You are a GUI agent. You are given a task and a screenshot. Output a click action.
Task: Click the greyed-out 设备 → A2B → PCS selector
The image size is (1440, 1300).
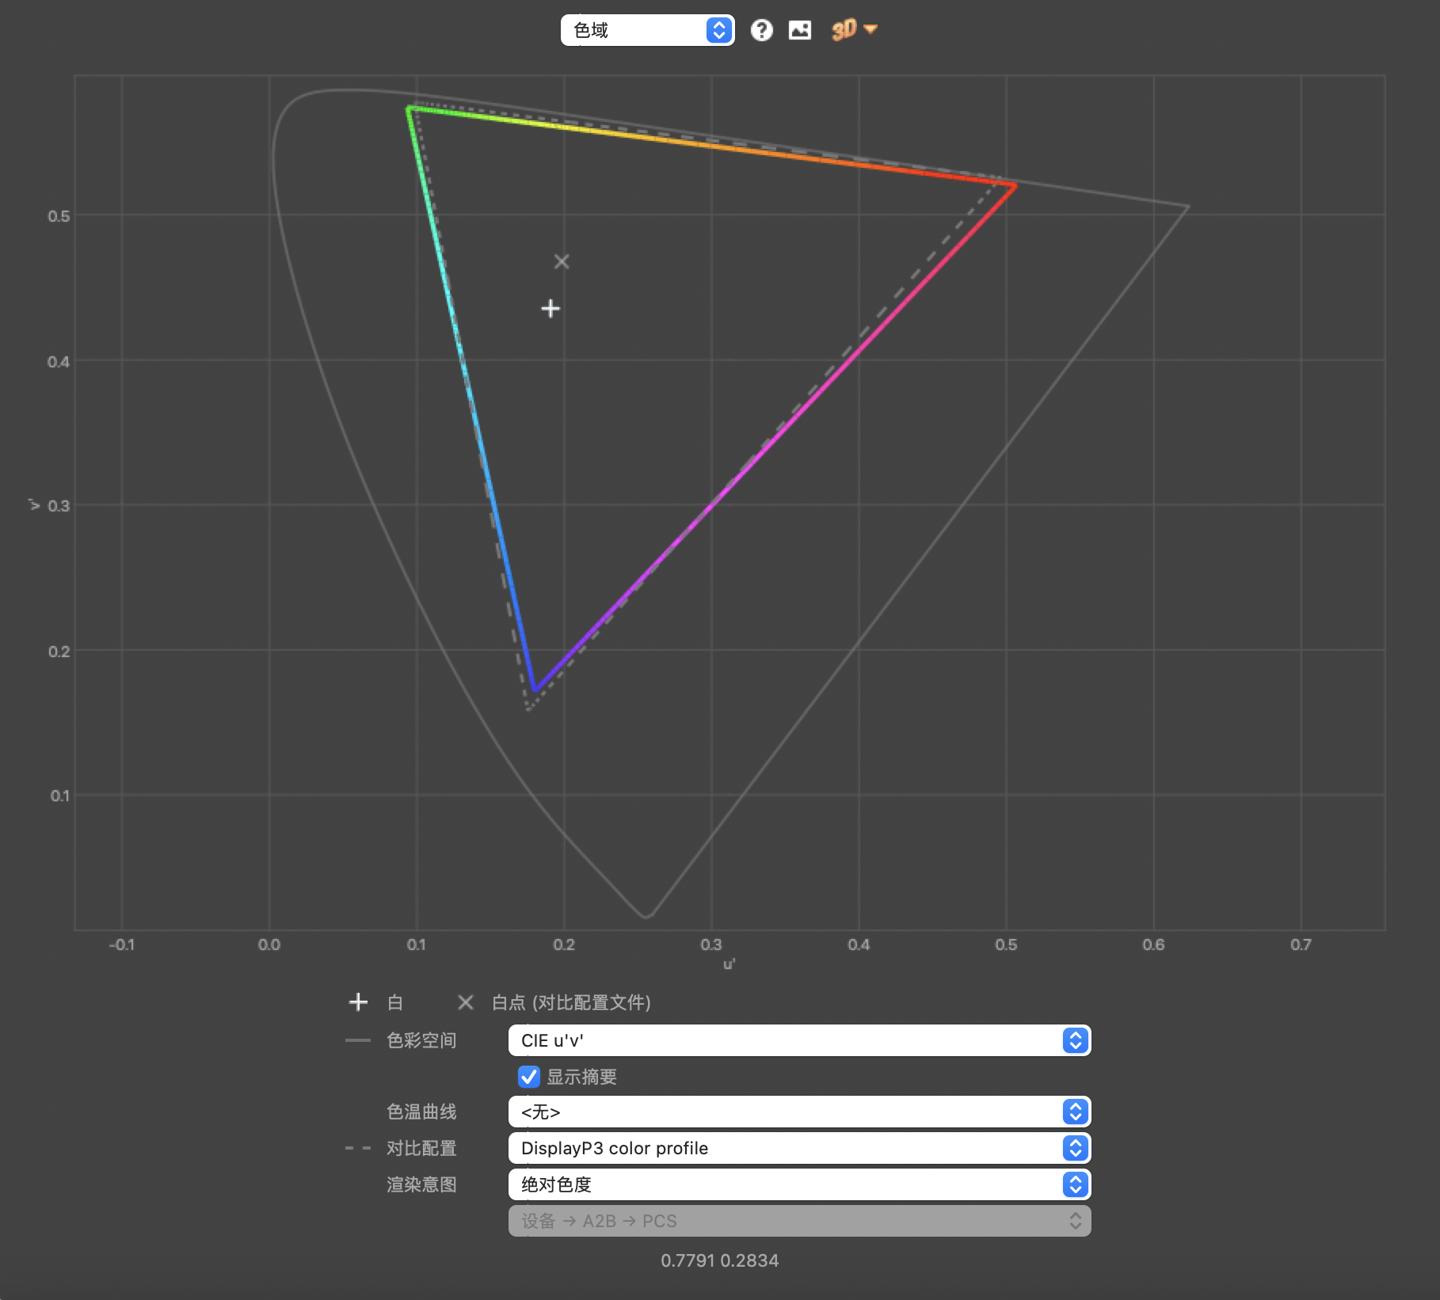click(799, 1221)
